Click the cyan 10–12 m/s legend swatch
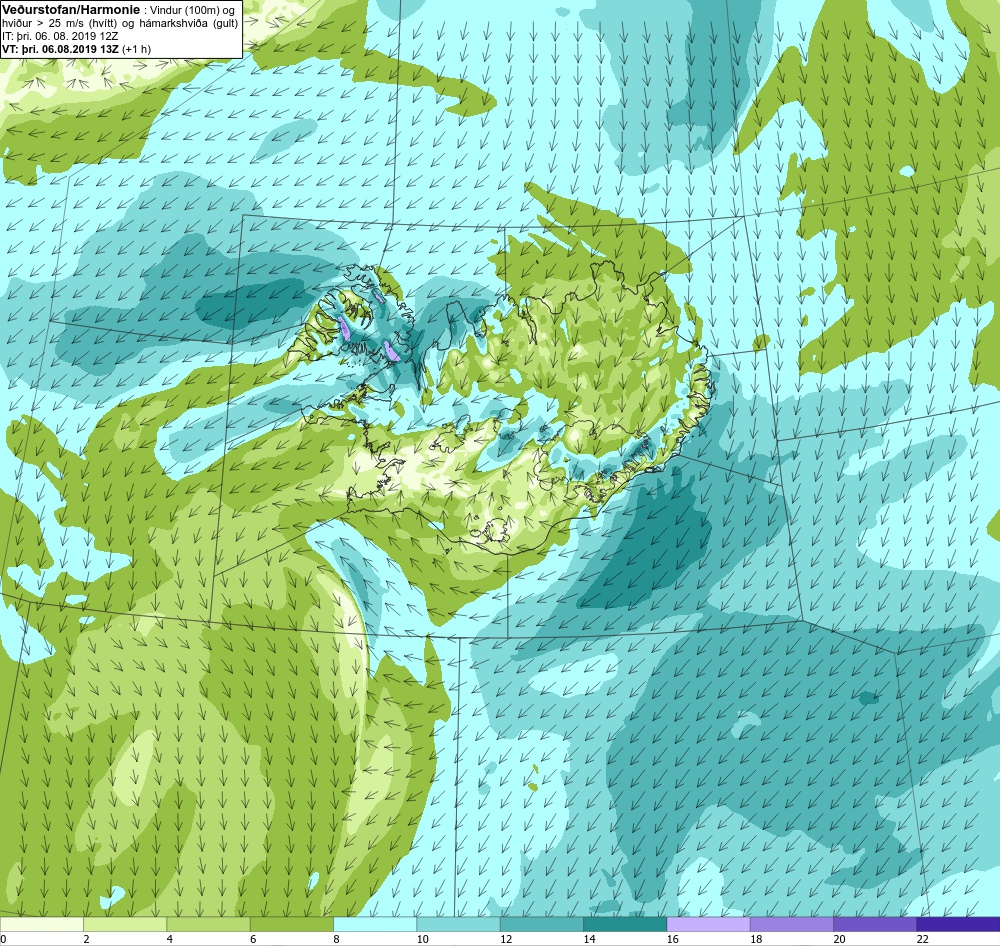The image size is (1000, 946). 458,924
